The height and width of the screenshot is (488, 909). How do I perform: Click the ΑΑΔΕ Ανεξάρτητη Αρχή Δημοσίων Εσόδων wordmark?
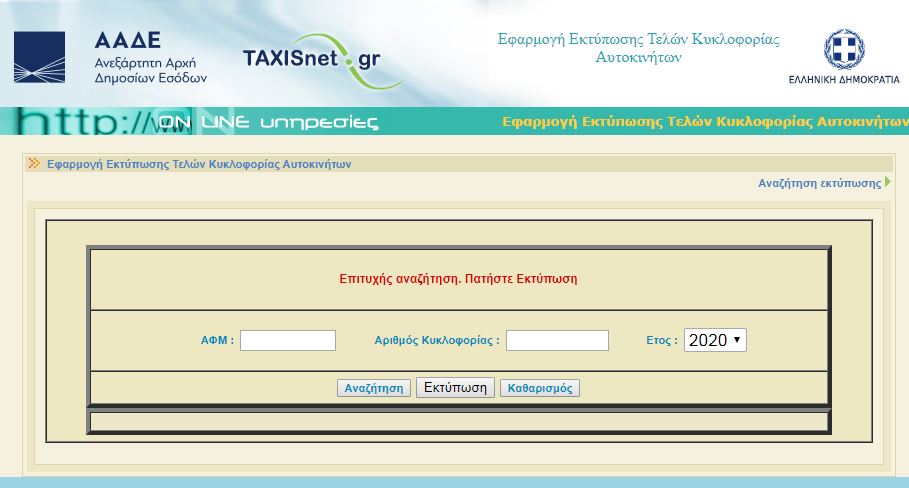click(x=149, y=58)
